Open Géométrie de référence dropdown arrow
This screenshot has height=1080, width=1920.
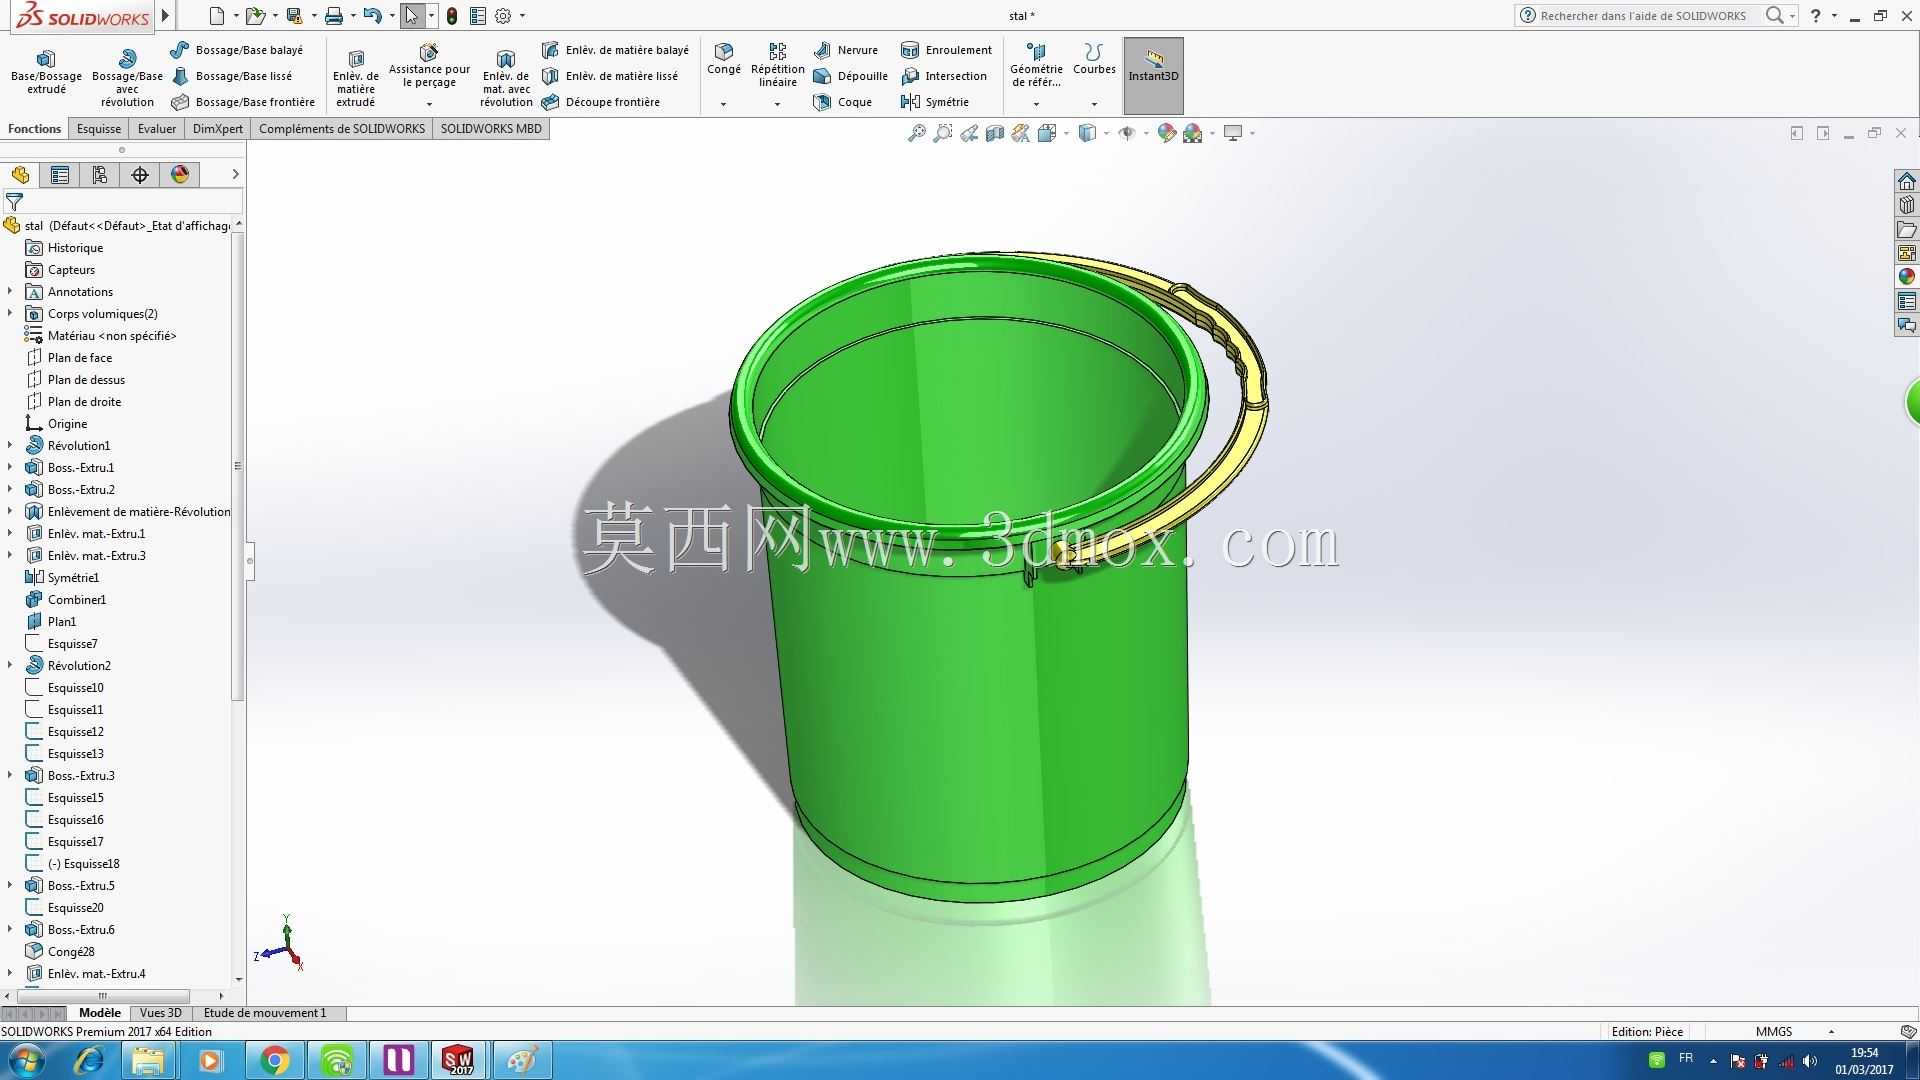point(1036,104)
